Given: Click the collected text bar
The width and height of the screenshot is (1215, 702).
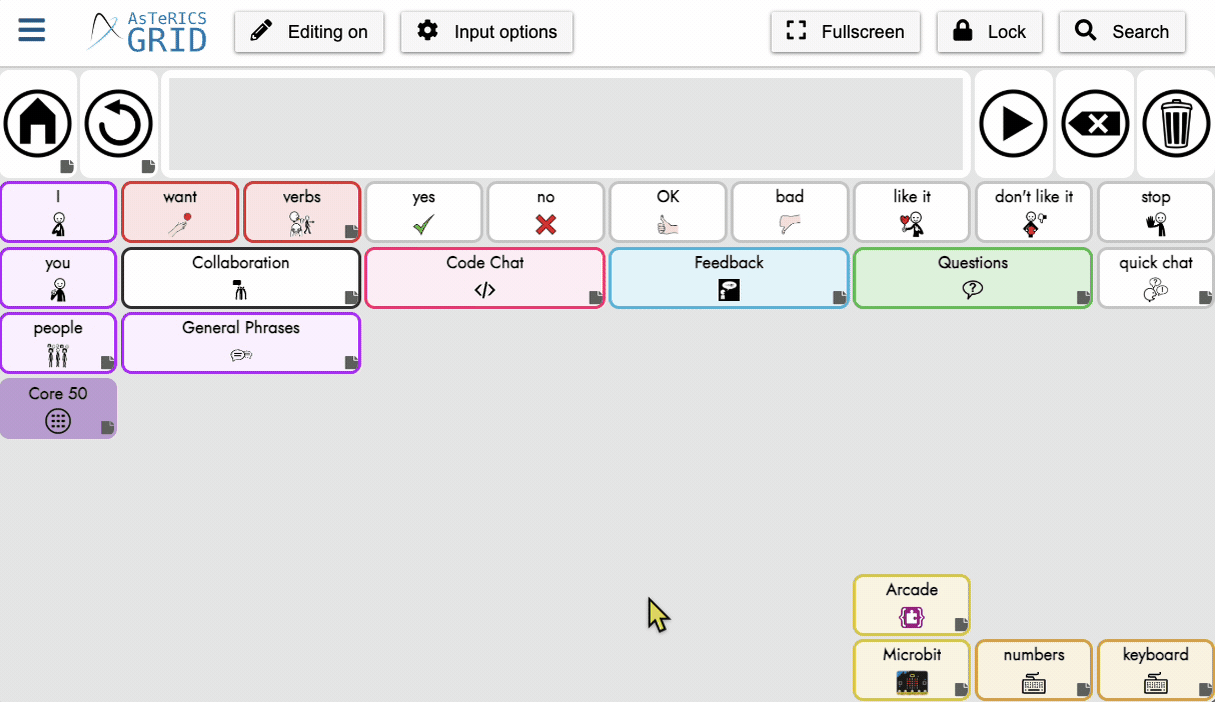Looking at the screenshot, I should [x=565, y=124].
